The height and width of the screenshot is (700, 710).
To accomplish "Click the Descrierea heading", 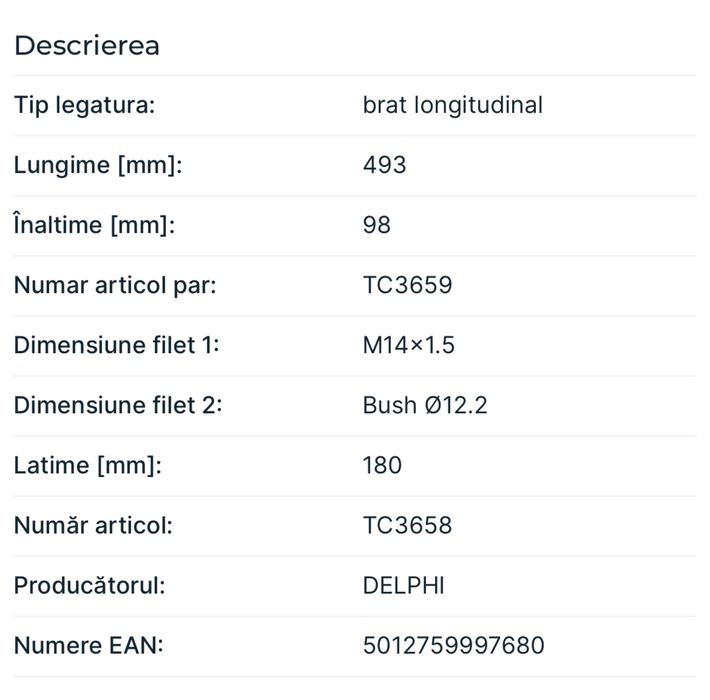I will (x=87, y=46).
